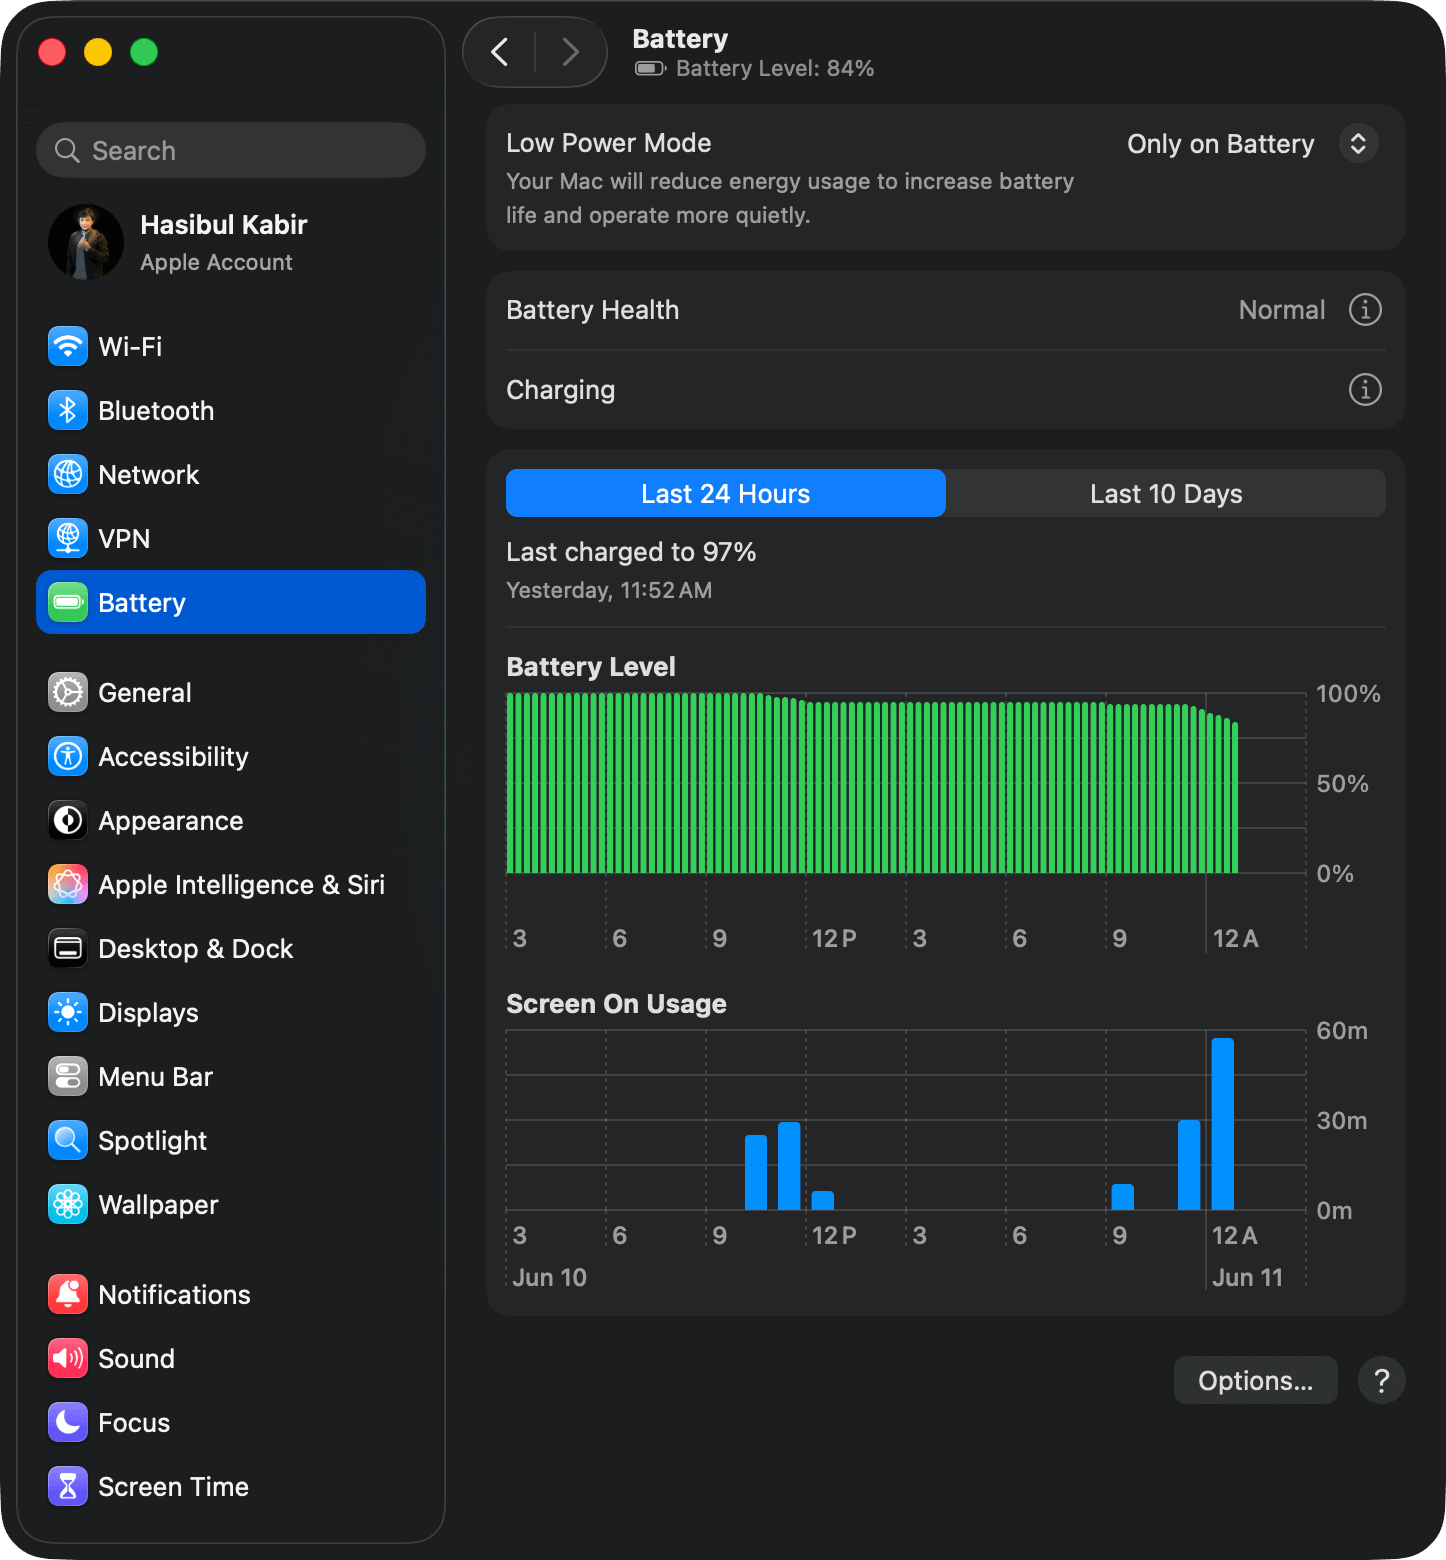Click the Battery Level chart heading
The width and height of the screenshot is (1446, 1560).
[x=591, y=667]
